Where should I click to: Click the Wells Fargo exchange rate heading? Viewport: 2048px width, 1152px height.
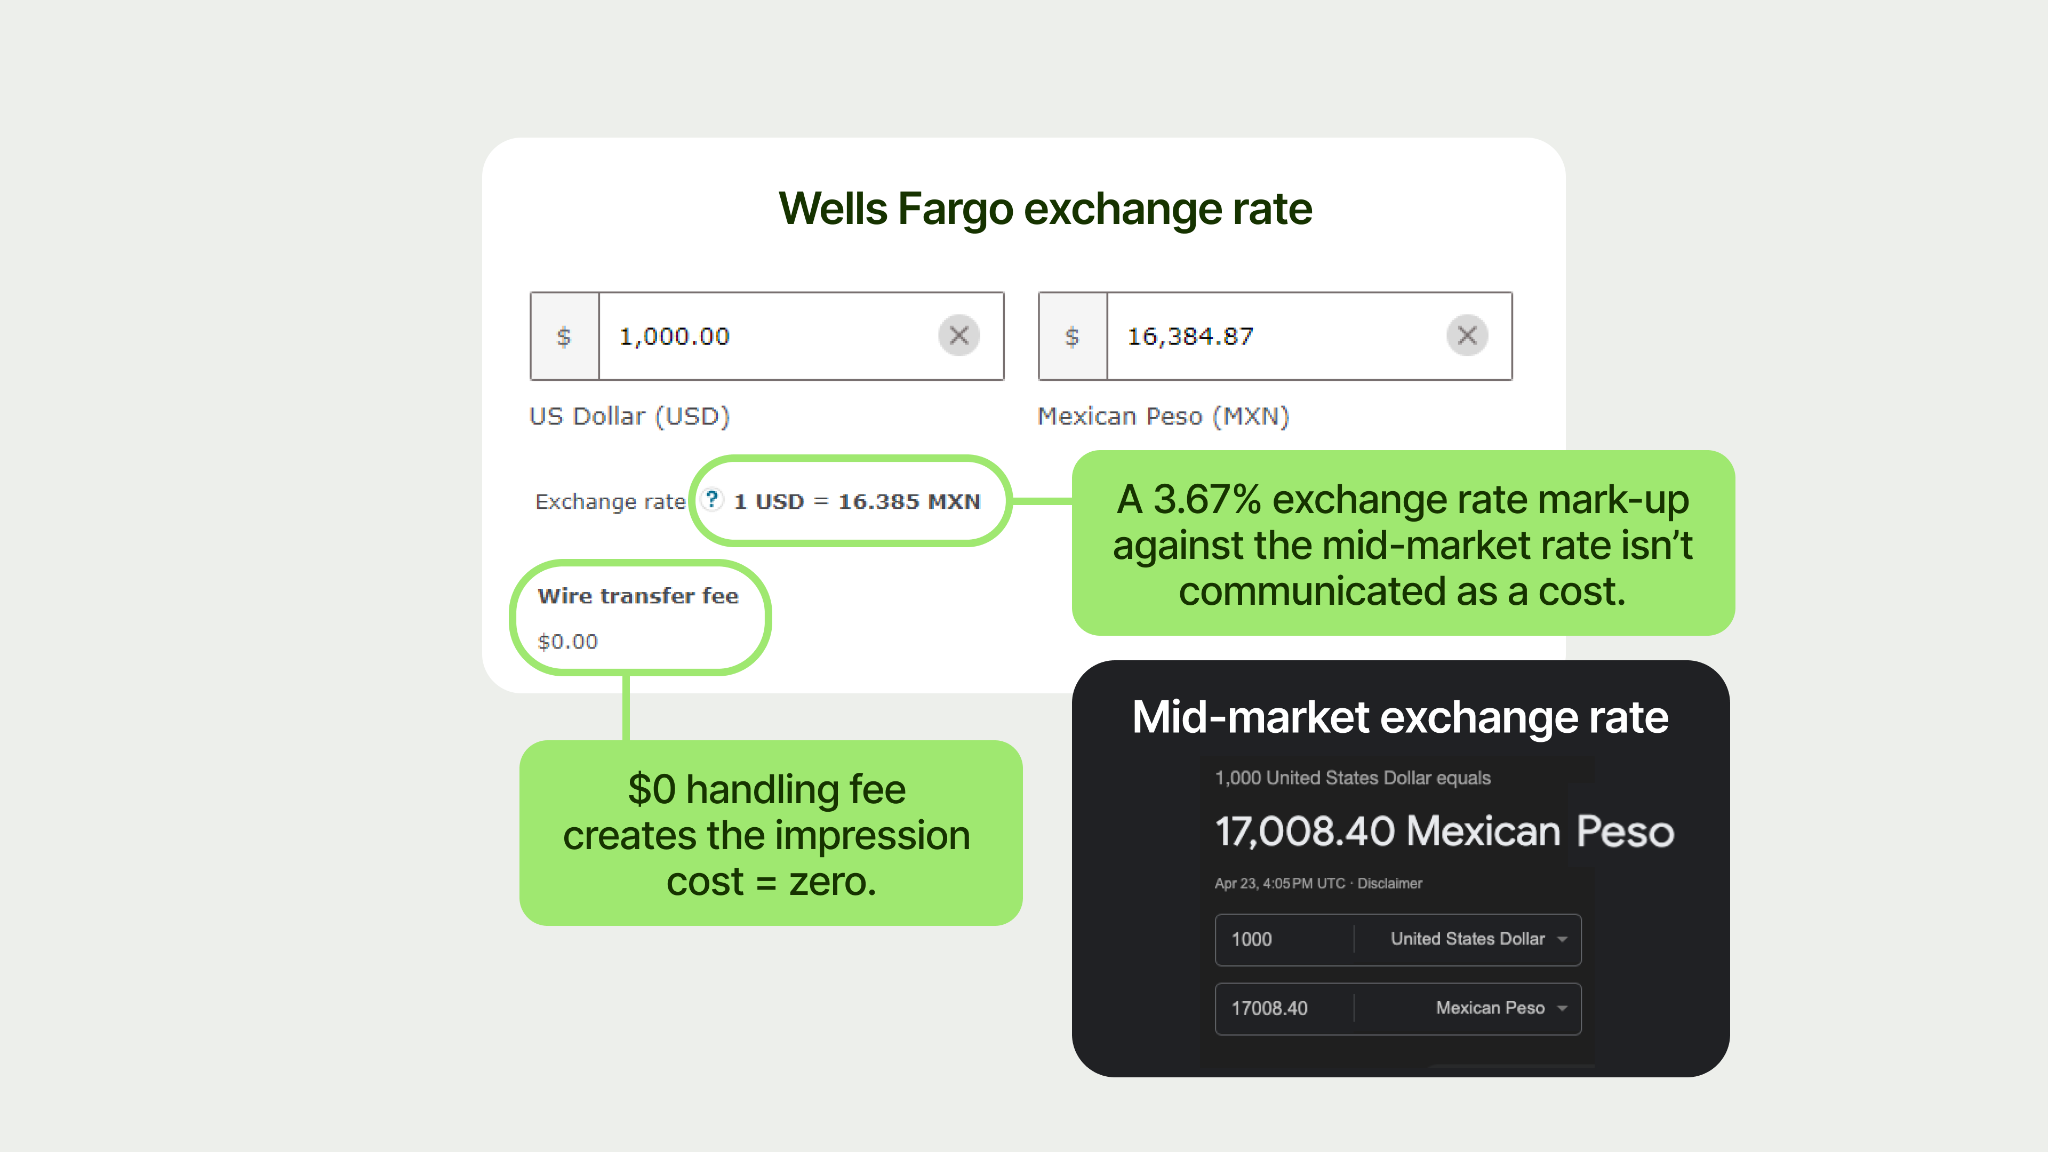click(x=1045, y=209)
